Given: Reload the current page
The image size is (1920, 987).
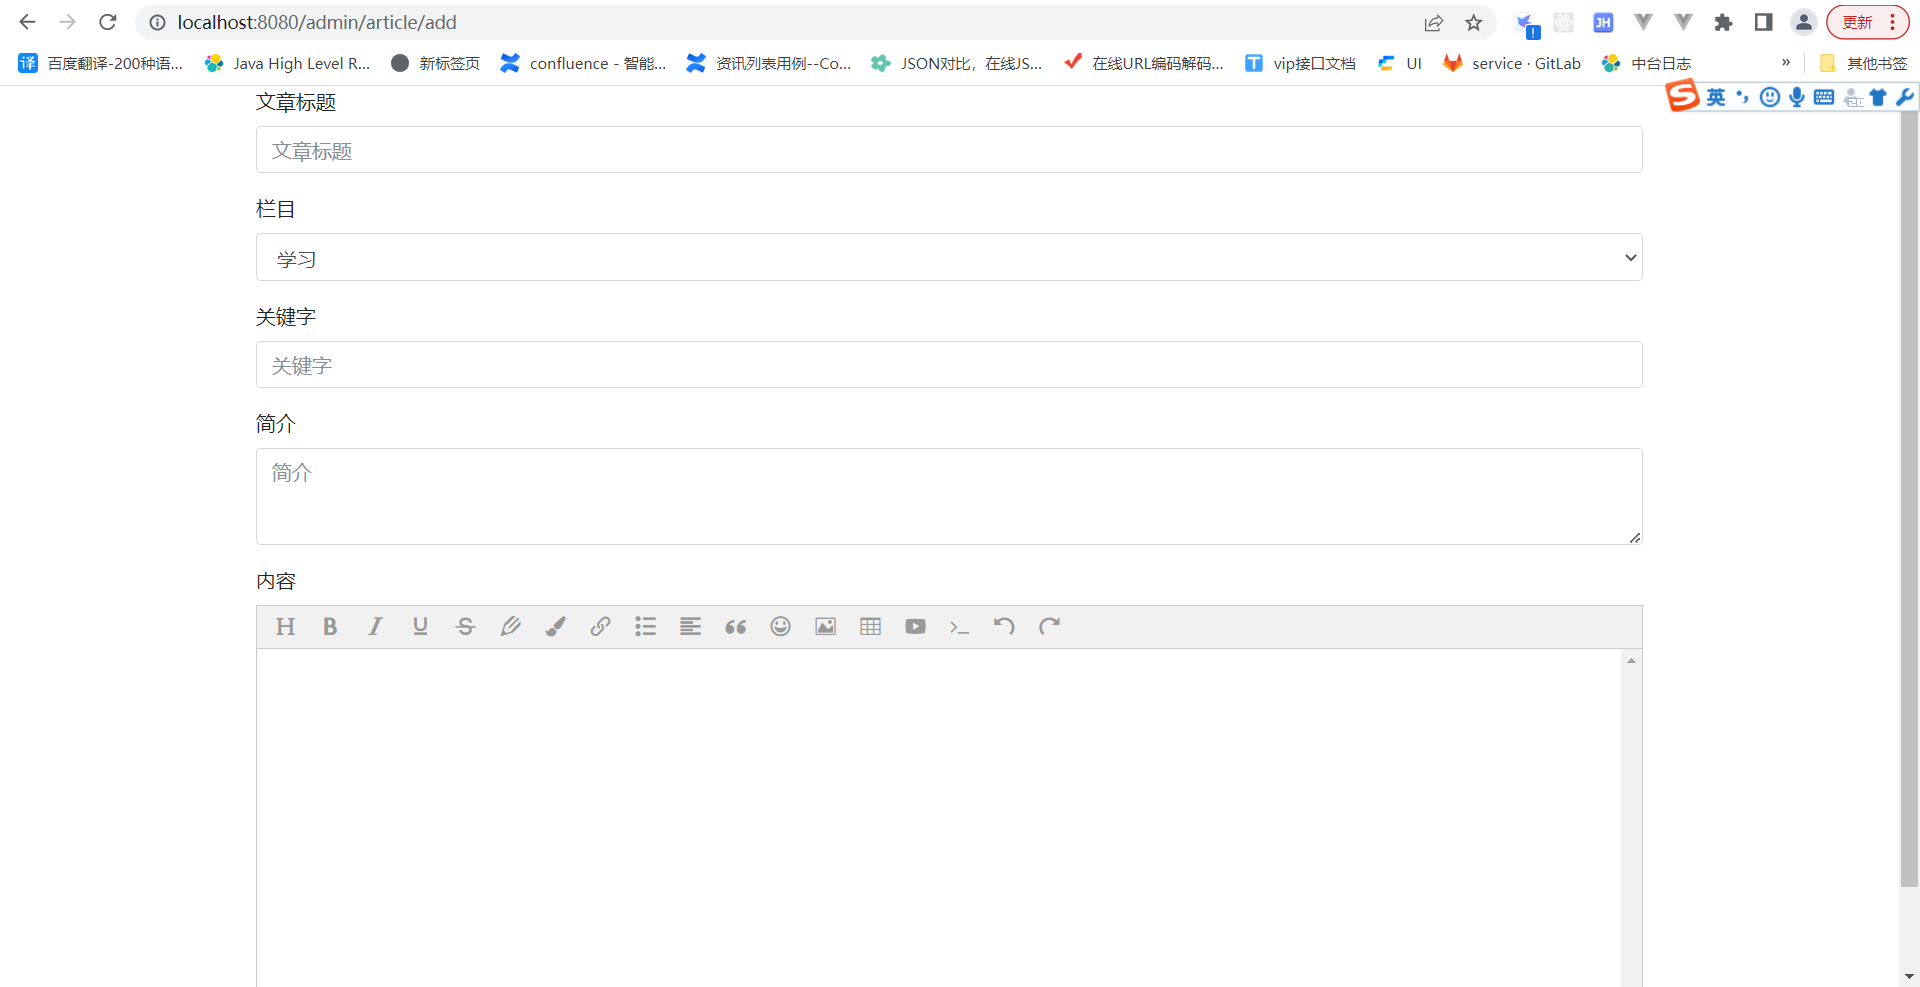Looking at the screenshot, I should coord(108,22).
